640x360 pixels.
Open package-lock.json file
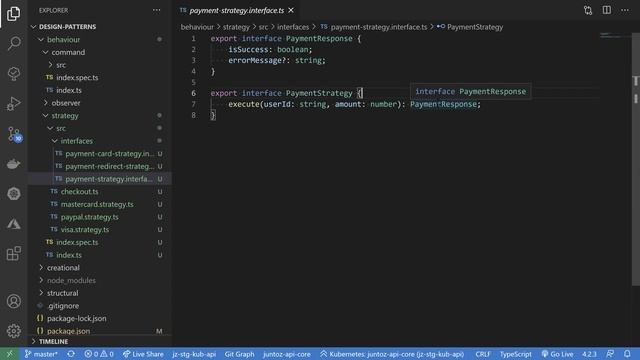click(76, 318)
